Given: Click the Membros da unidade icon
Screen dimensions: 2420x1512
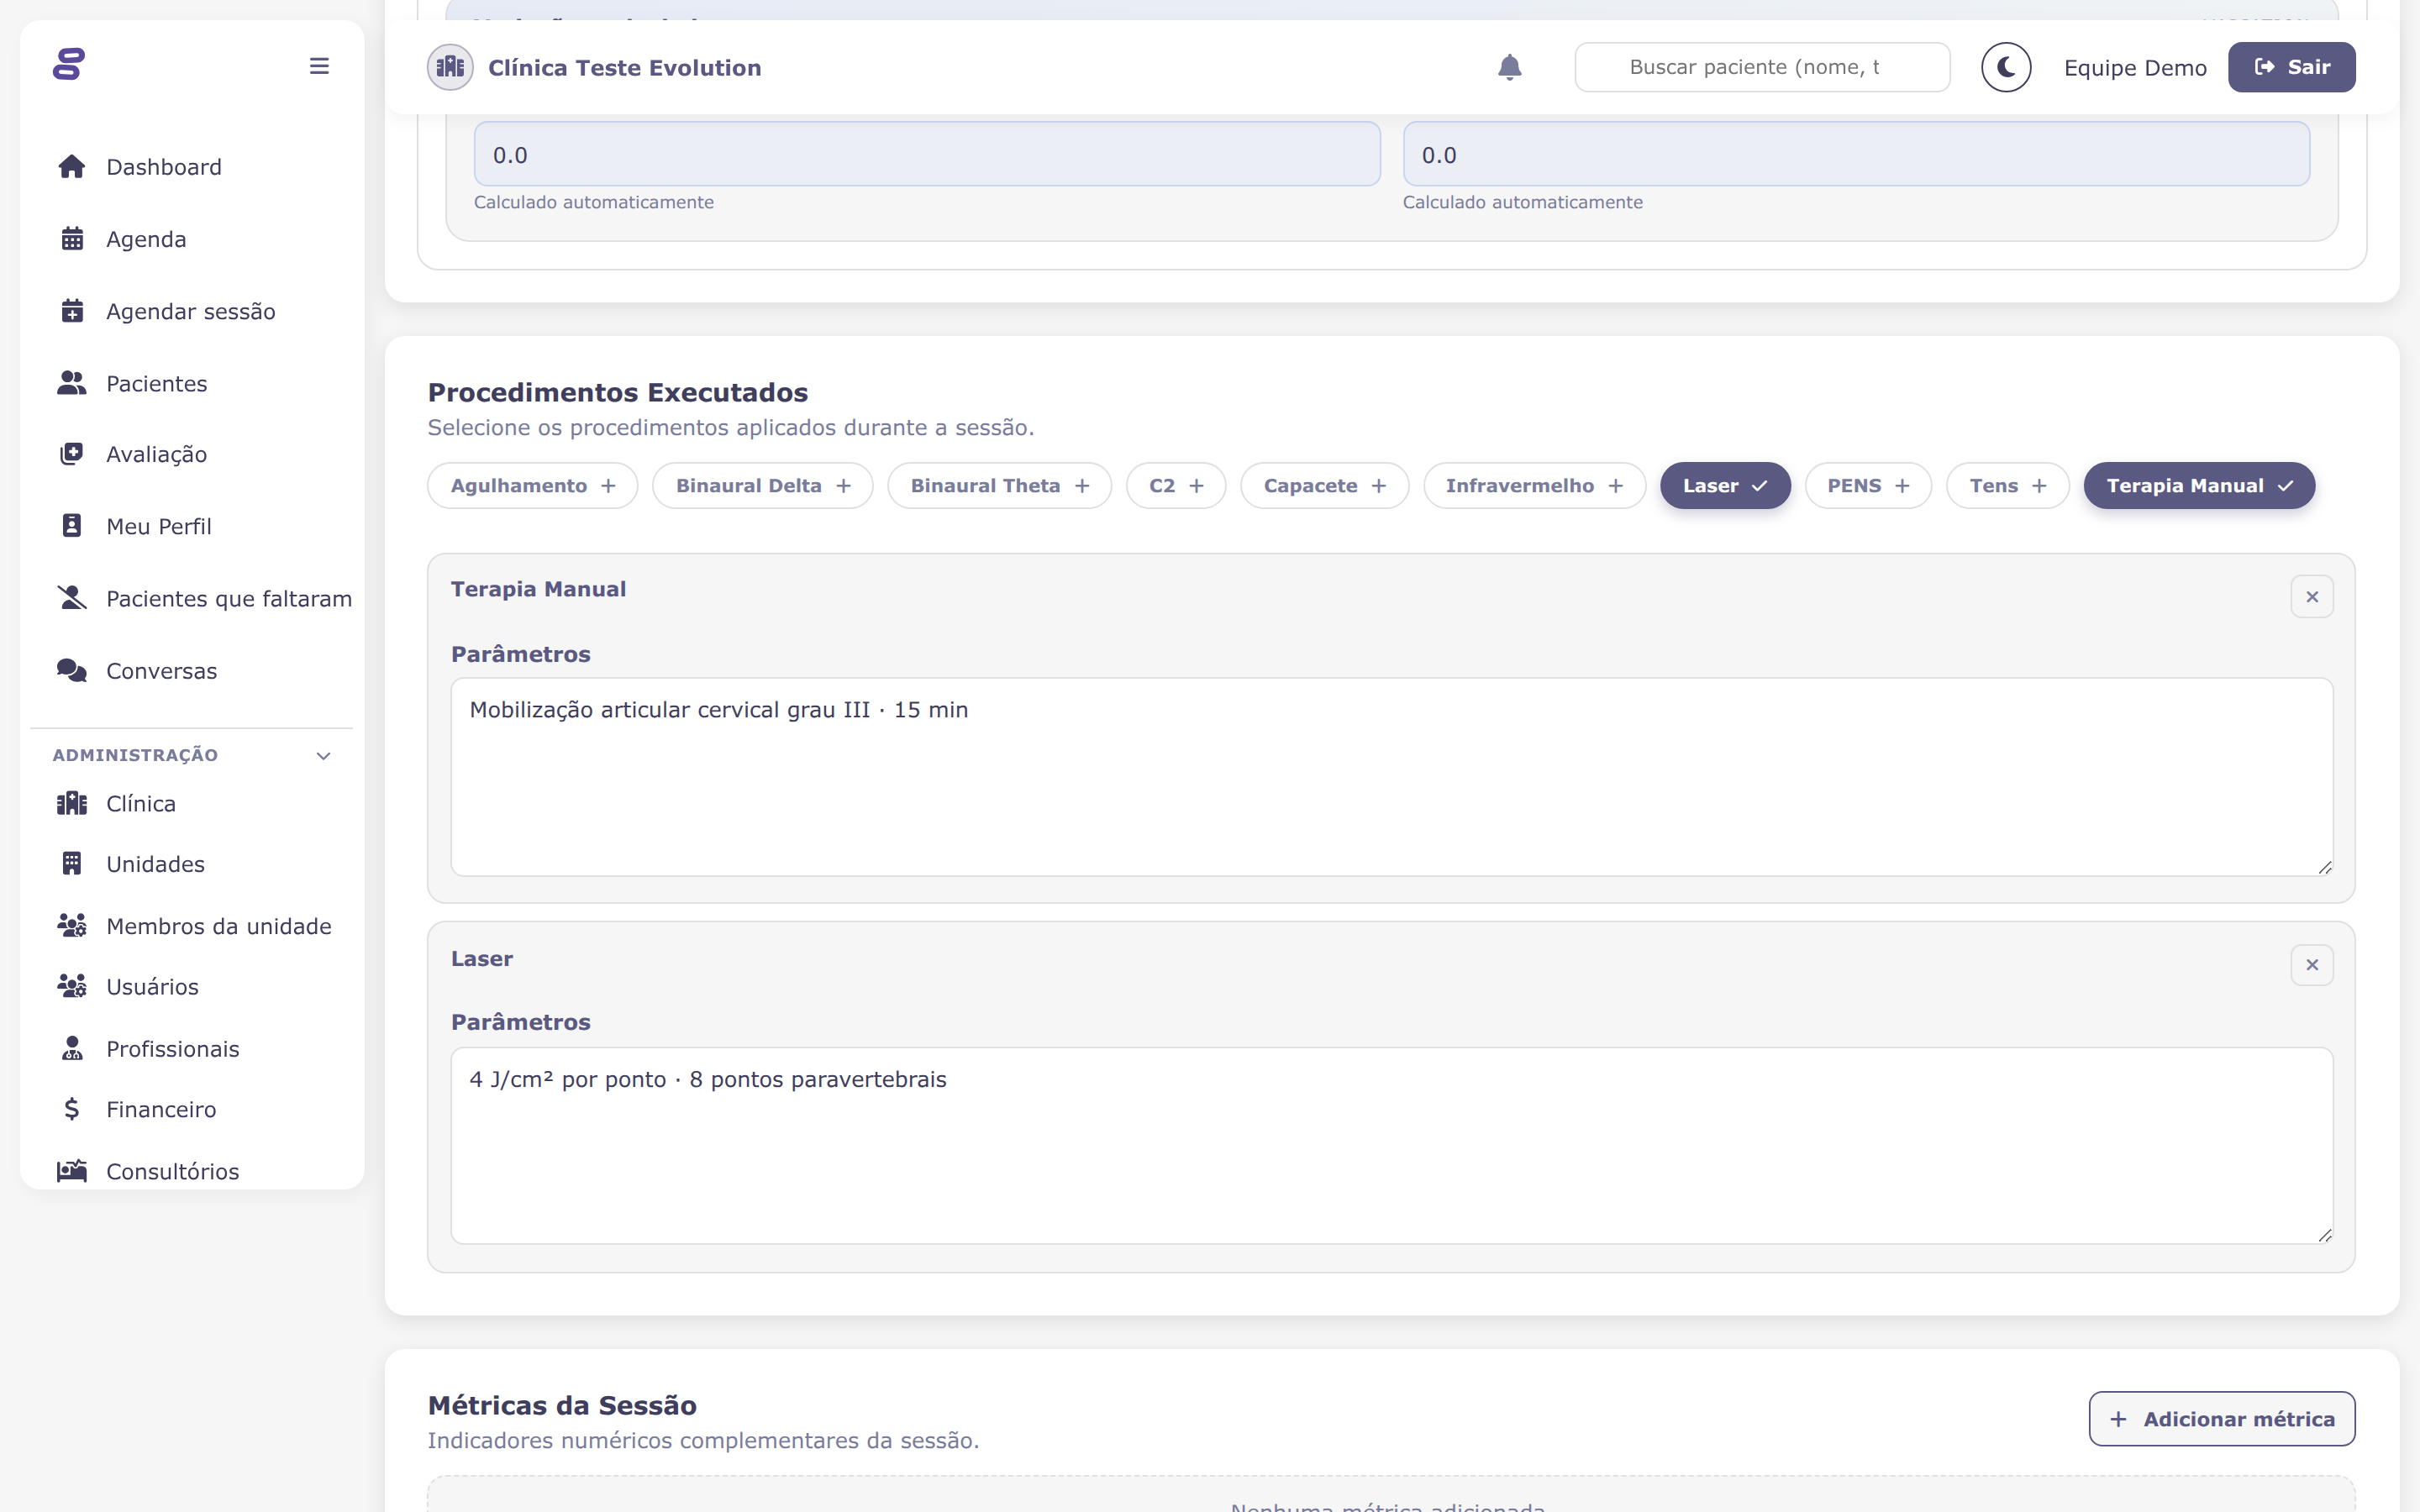Looking at the screenshot, I should 72,926.
